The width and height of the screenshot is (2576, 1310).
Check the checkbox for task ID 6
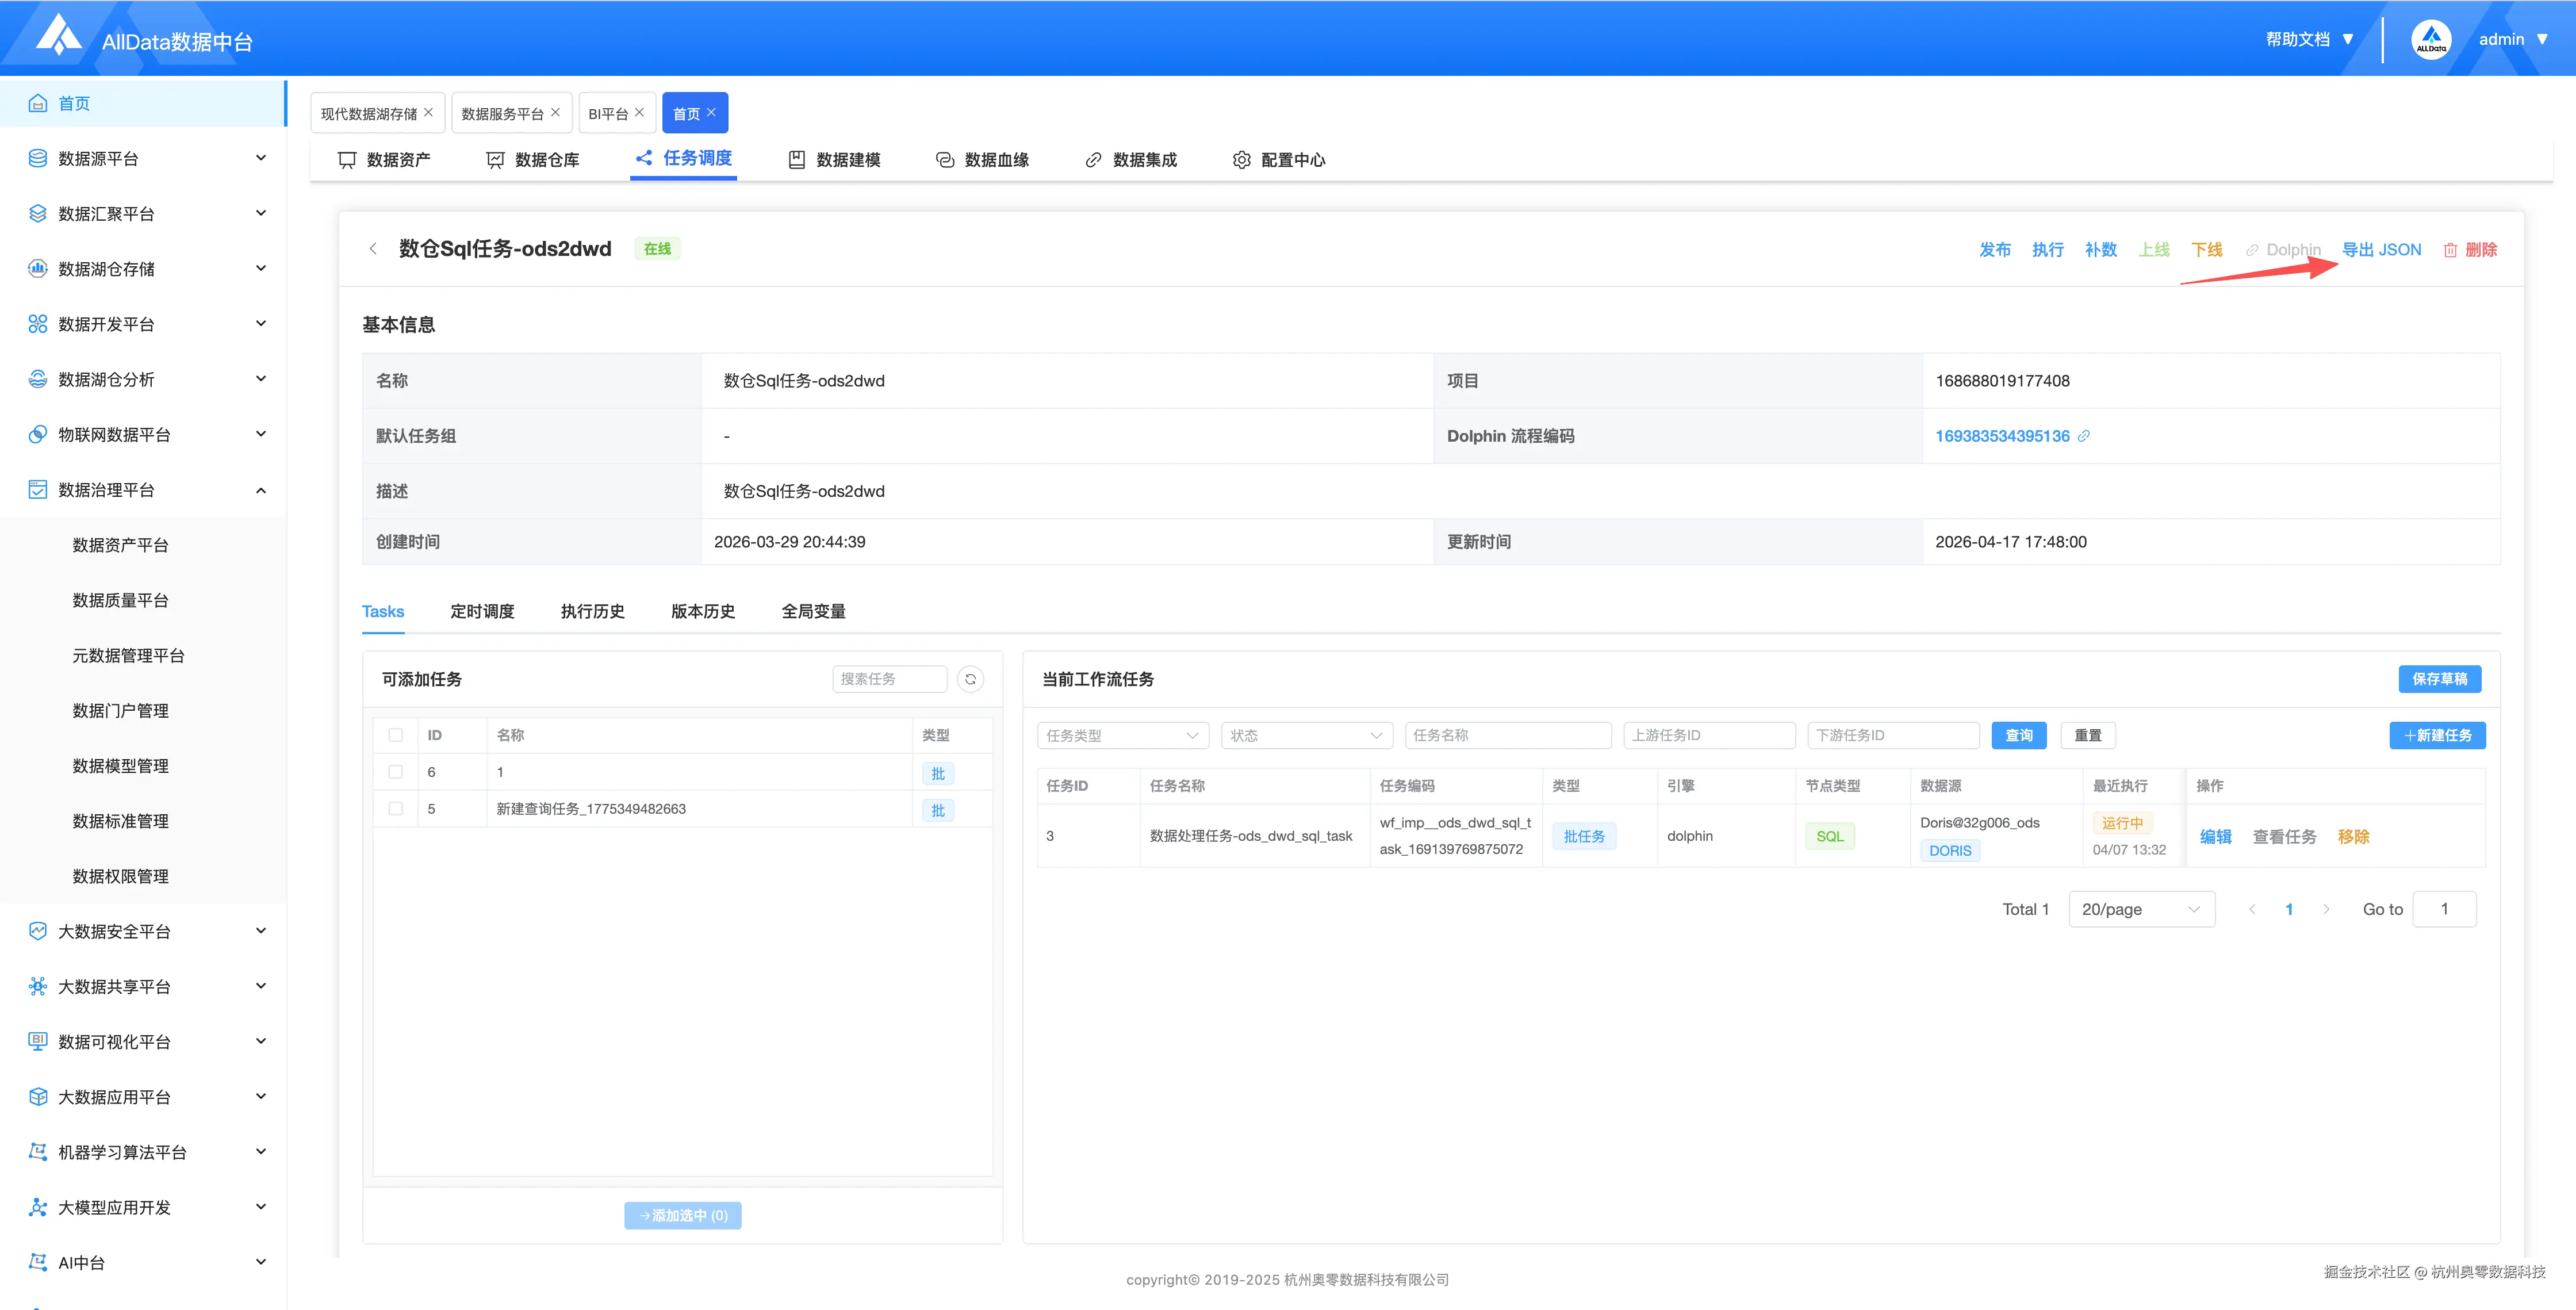pyautogui.click(x=396, y=772)
